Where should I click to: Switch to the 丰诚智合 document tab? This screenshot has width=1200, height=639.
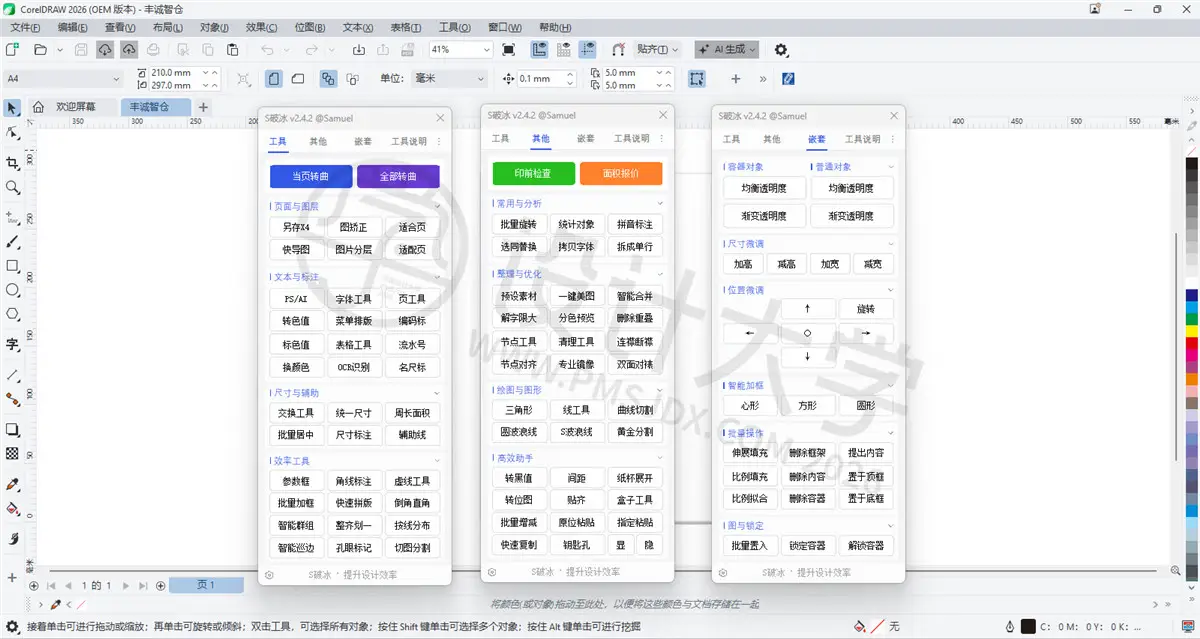(x=156, y=107)
